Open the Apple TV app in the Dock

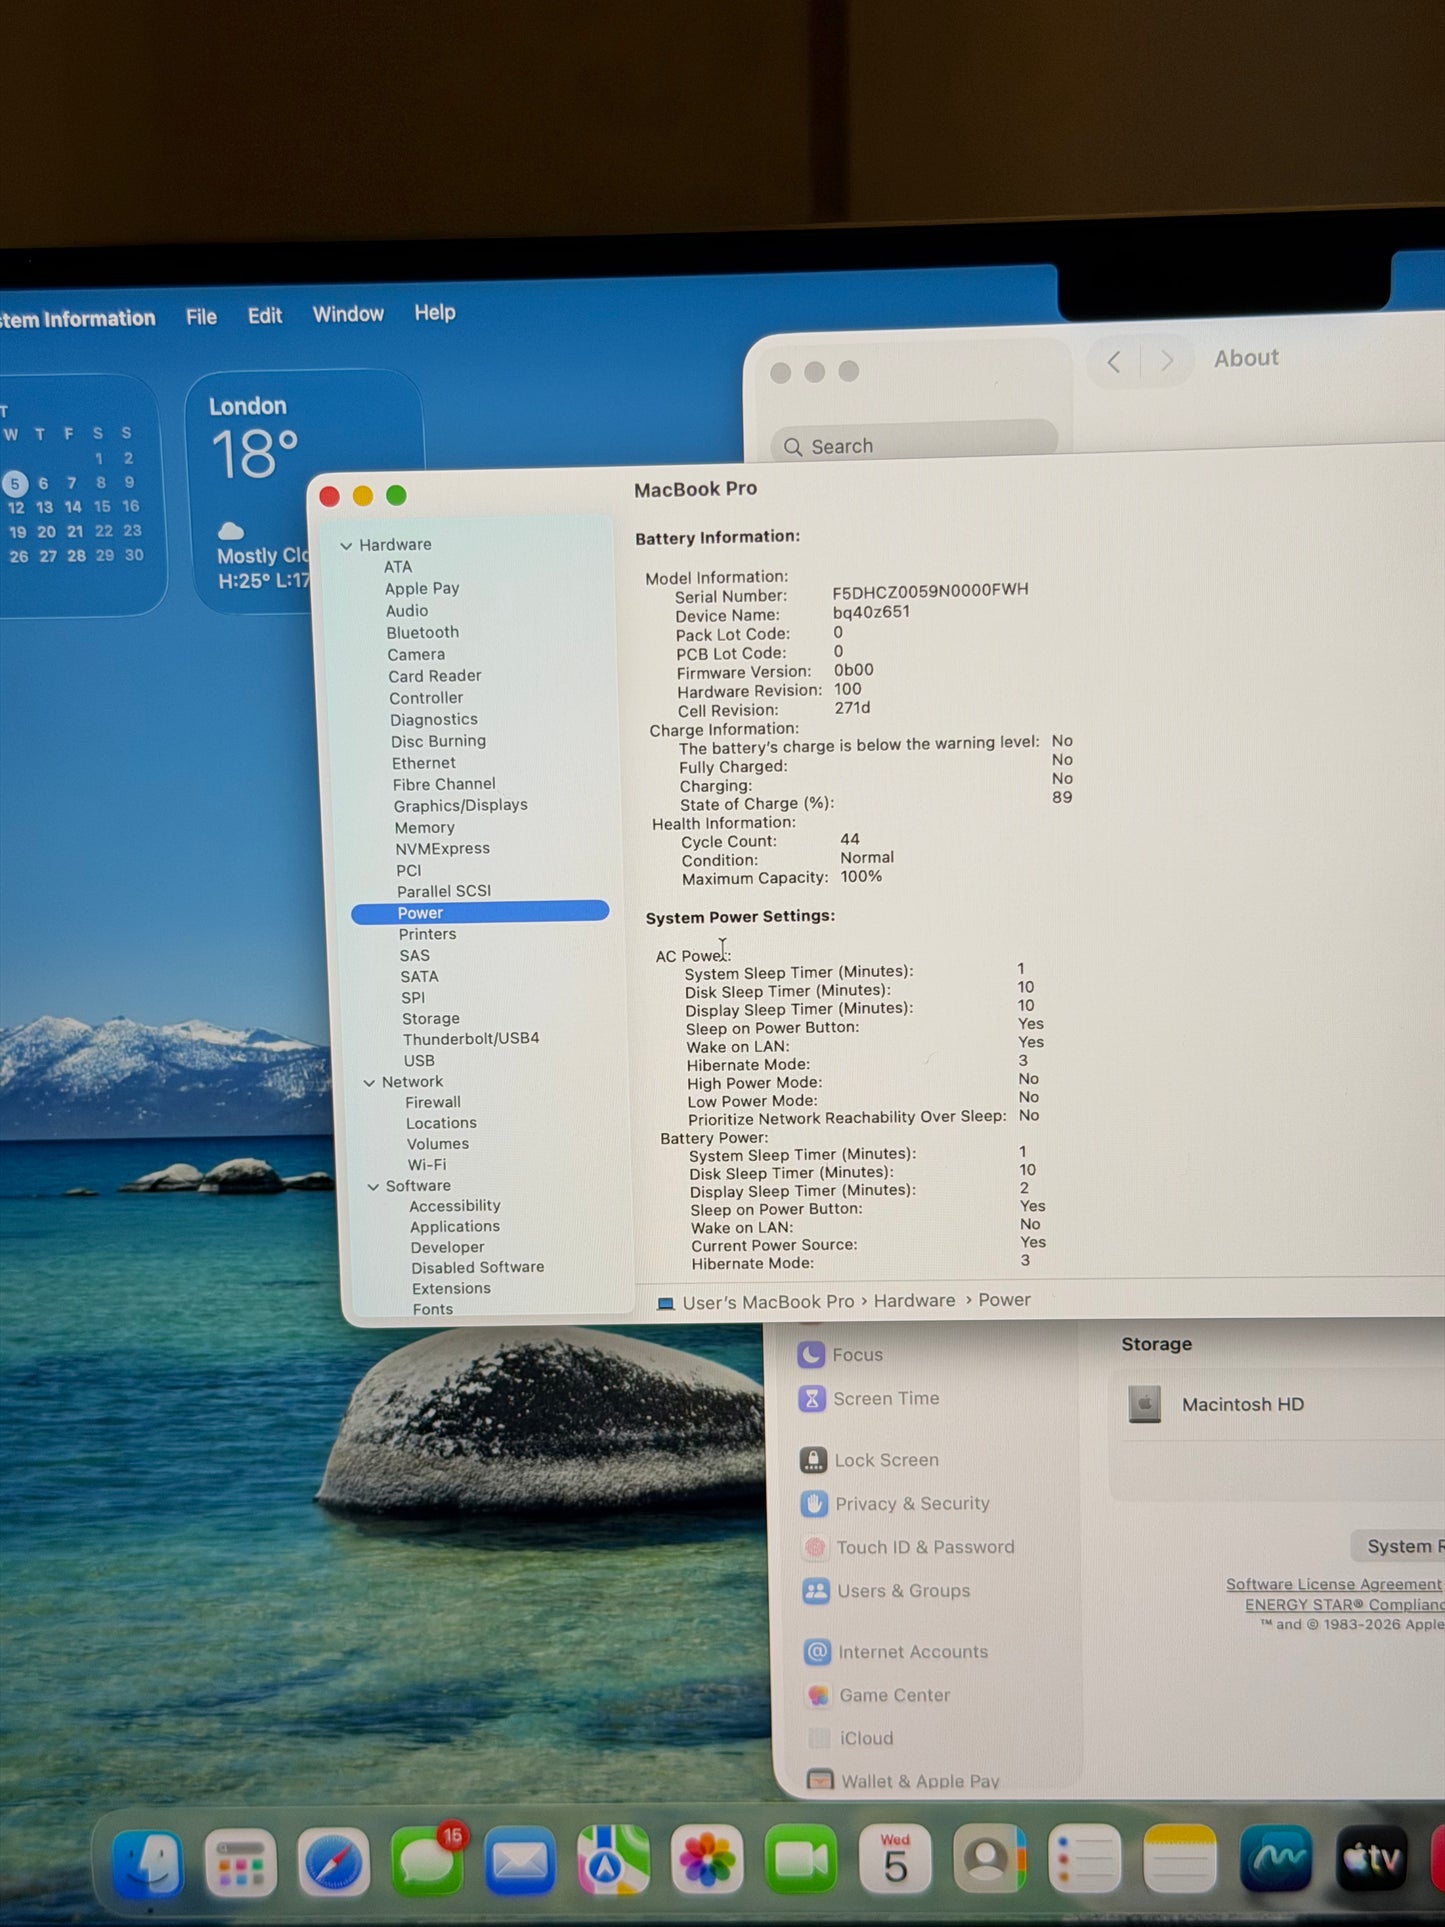point(1372,1858)
